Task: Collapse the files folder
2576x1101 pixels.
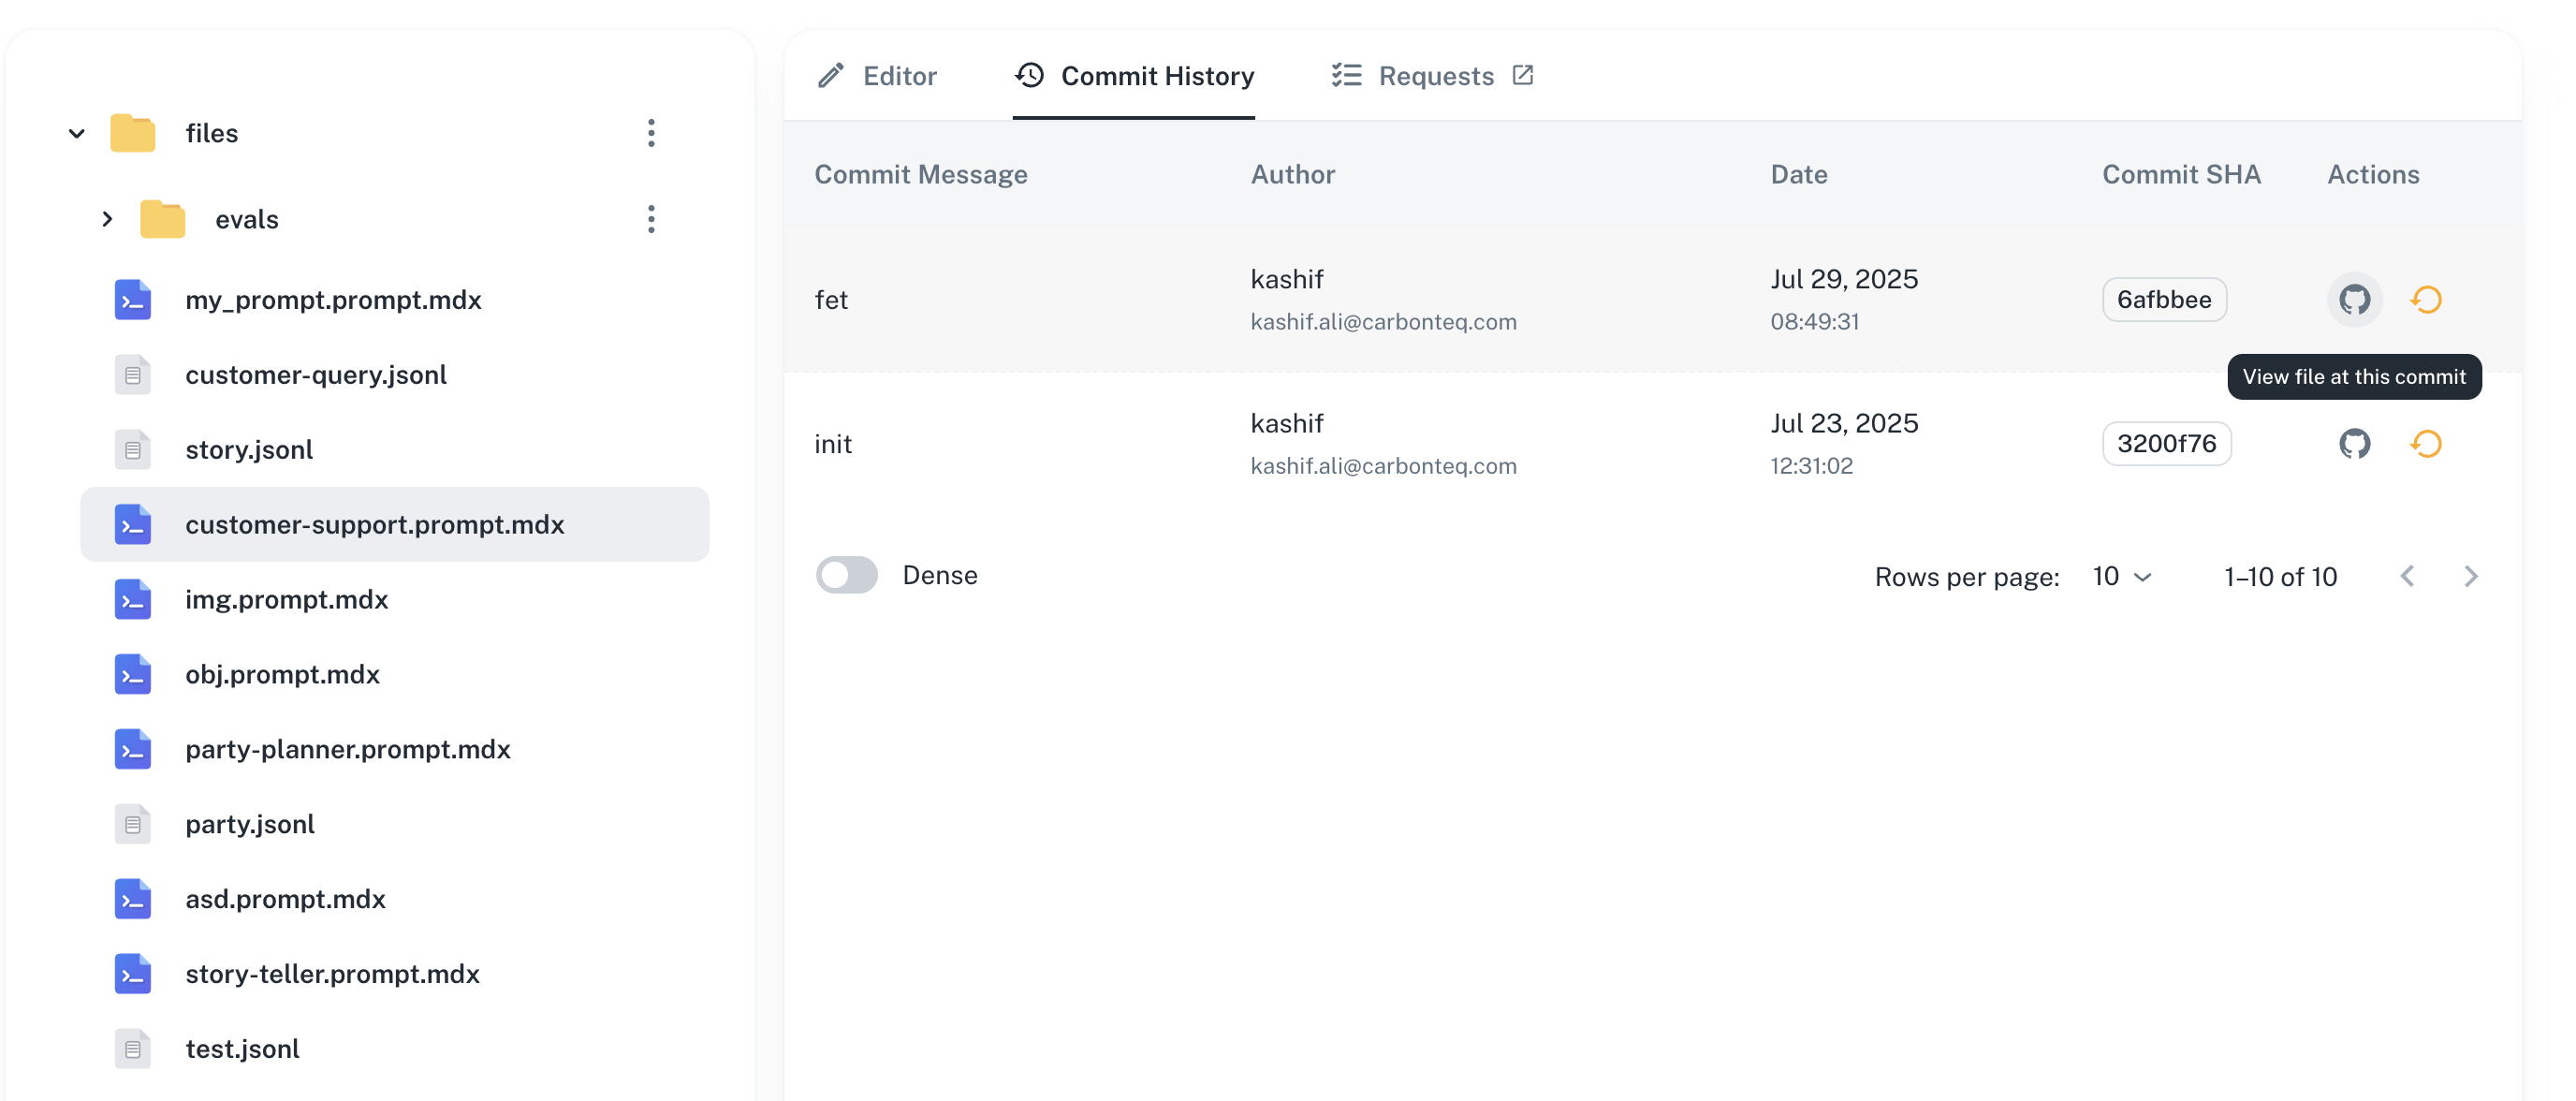Action: (x=76, y=132)
